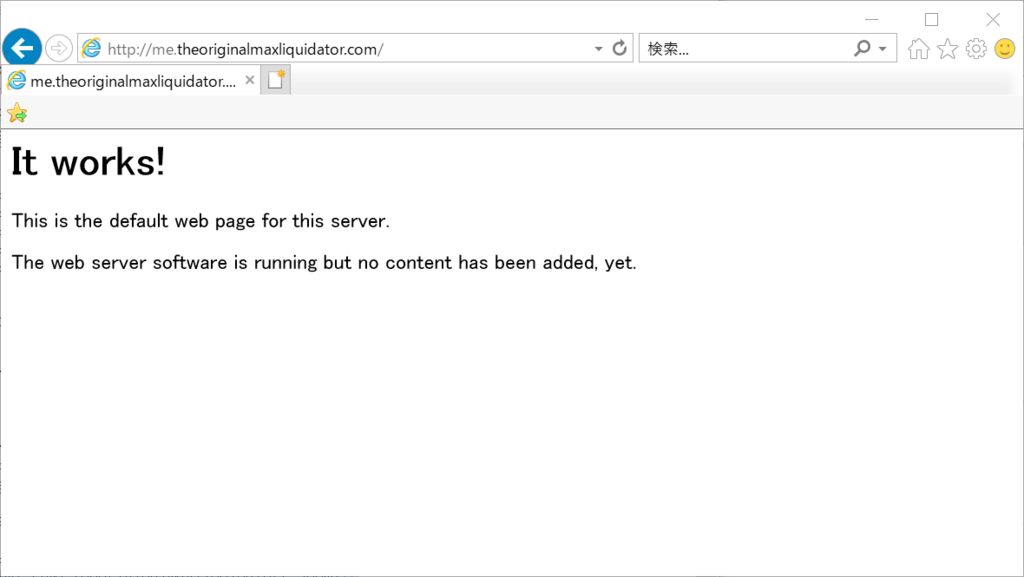Open search provider dropdown arrow
Image resolution: width=1024 pixels, height=577 pixels.
882,48
